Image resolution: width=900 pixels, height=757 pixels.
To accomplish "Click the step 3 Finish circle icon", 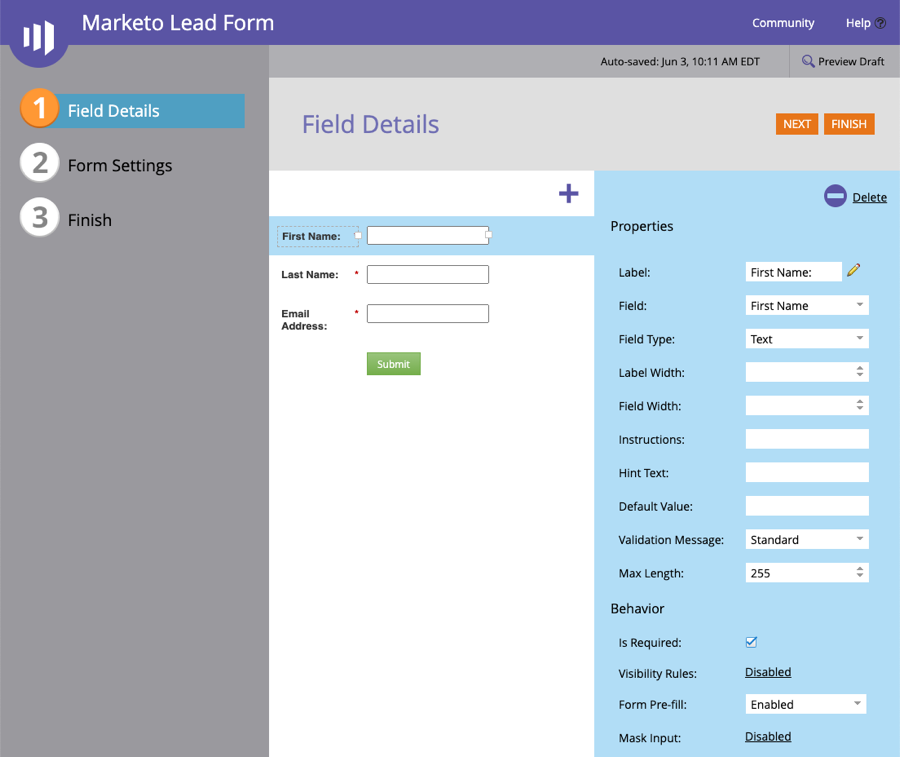I will tap(39, 219).
